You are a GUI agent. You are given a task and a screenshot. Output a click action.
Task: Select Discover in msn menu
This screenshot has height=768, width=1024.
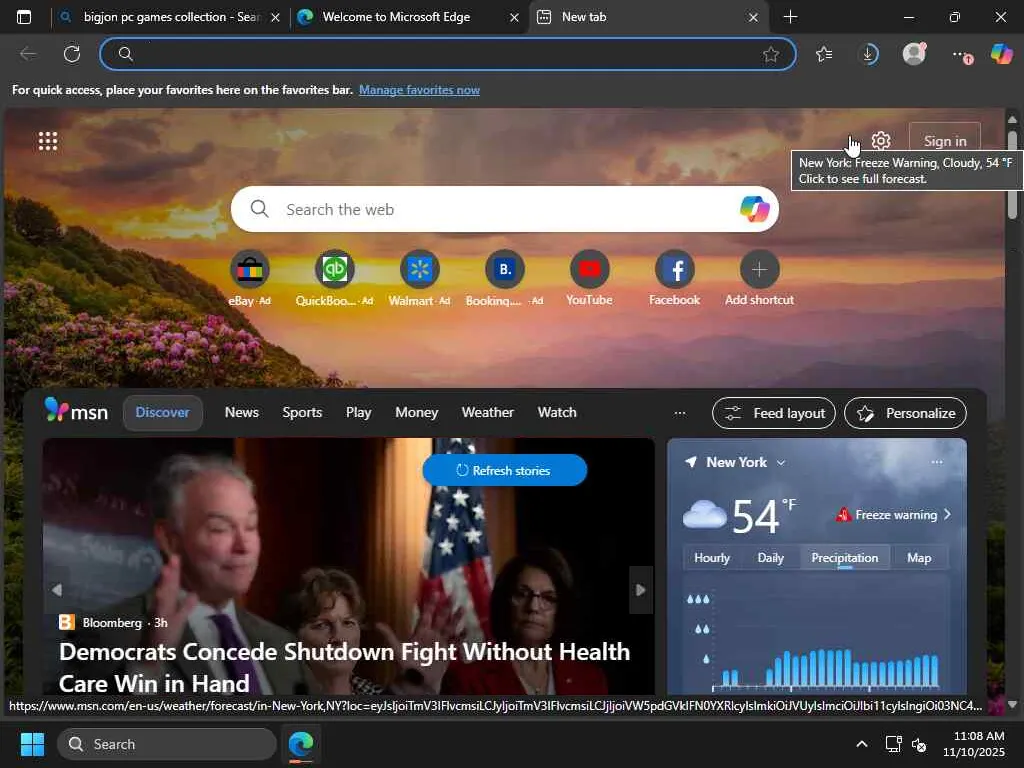(x=163, y=412)
